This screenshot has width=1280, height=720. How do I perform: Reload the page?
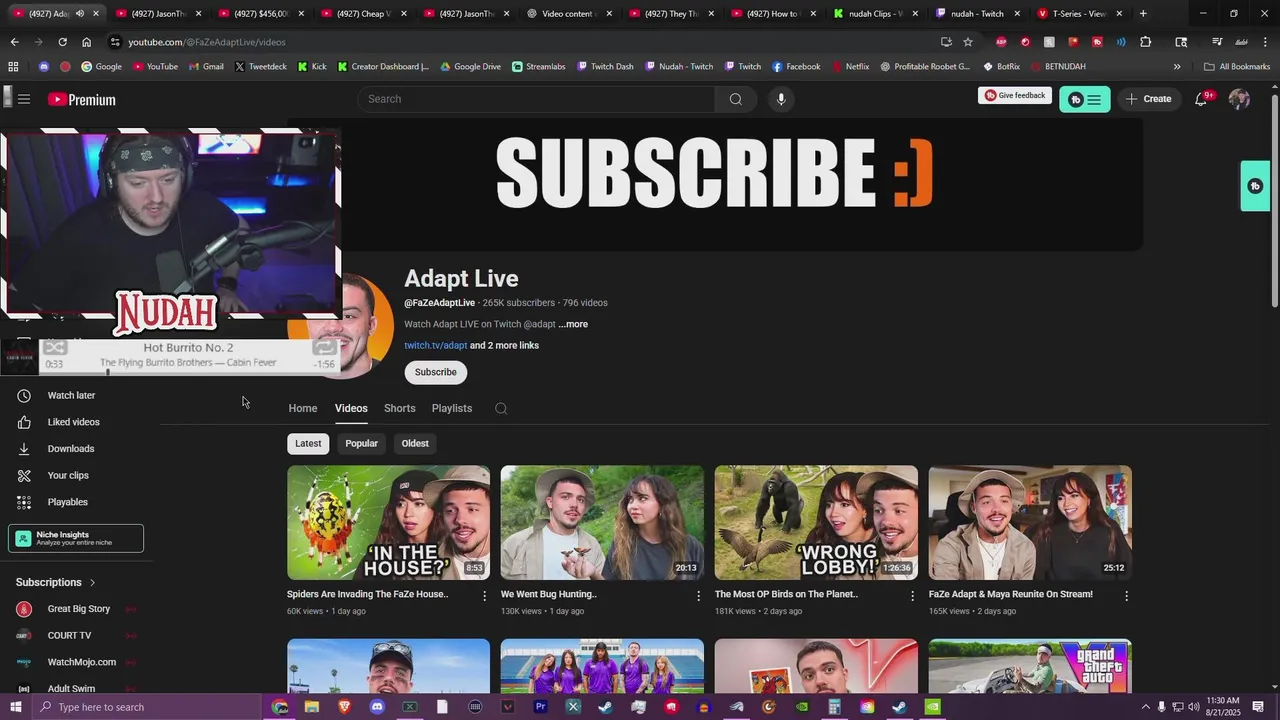coord(62,42)
